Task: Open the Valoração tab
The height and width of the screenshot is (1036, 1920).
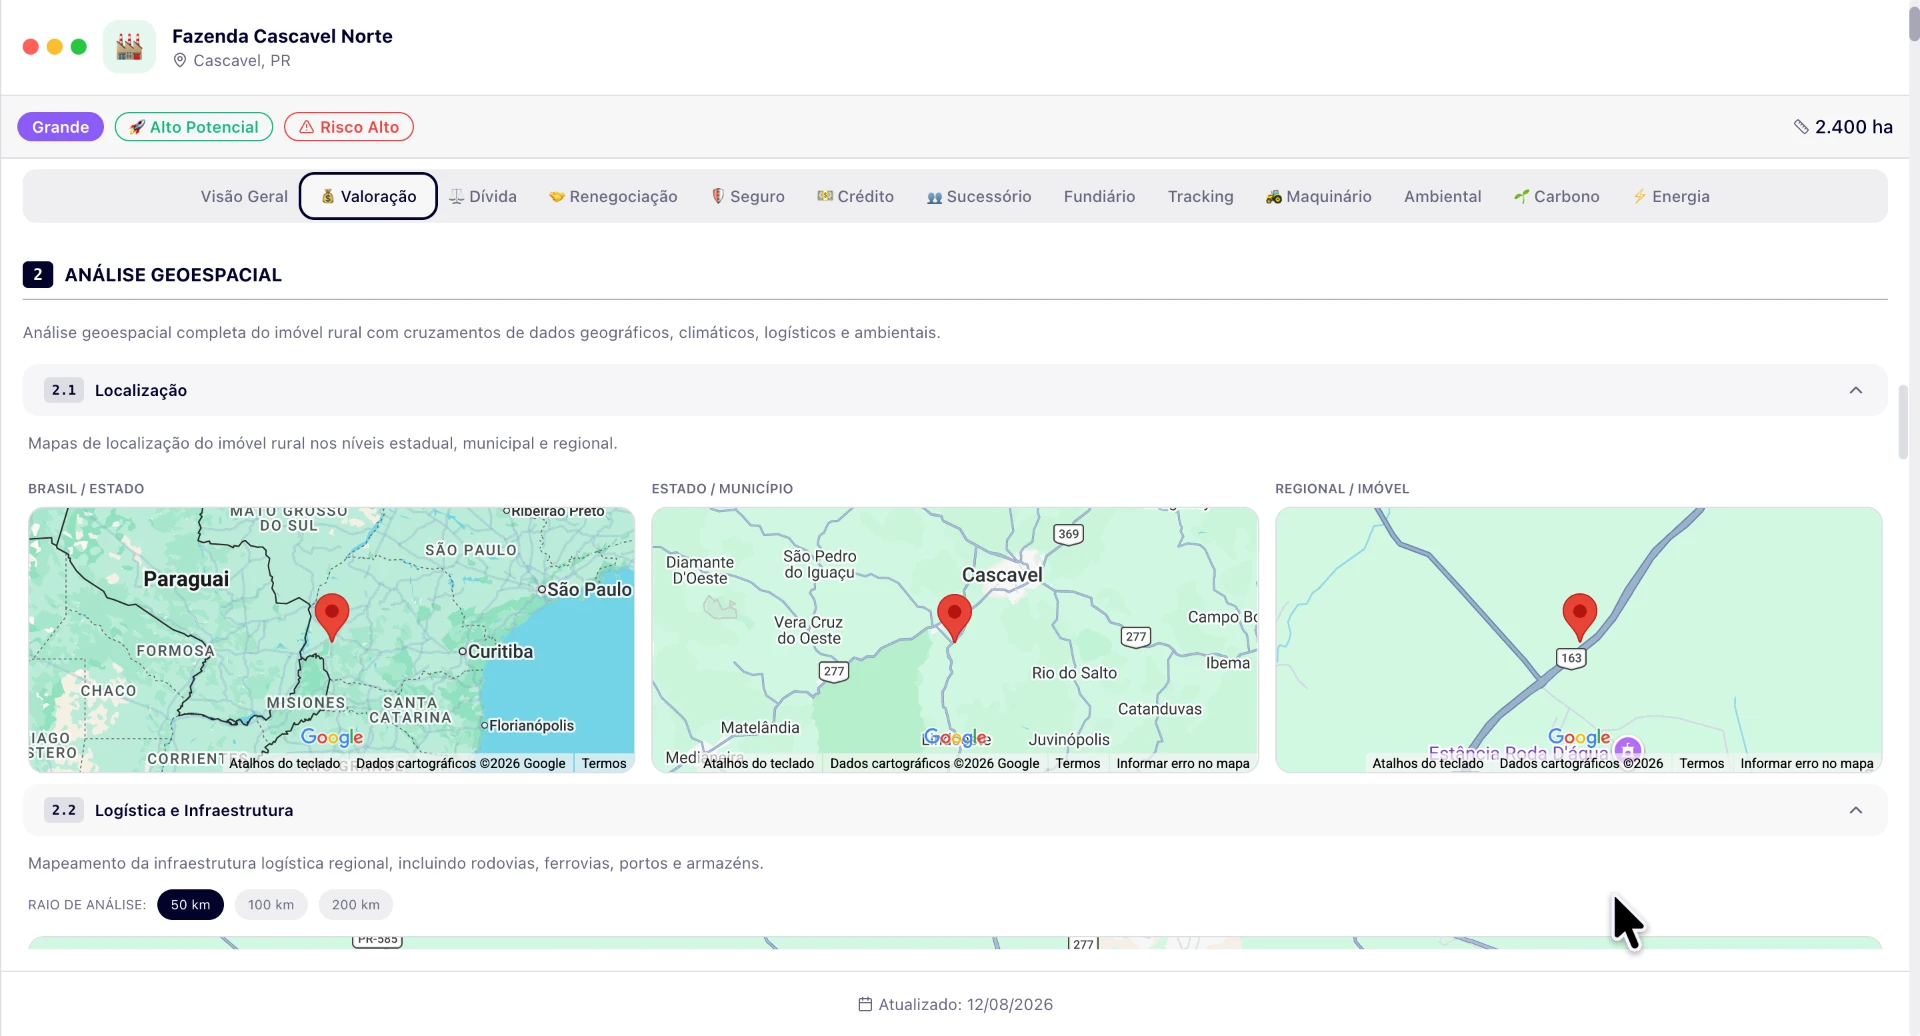Action: click(368, 196)
